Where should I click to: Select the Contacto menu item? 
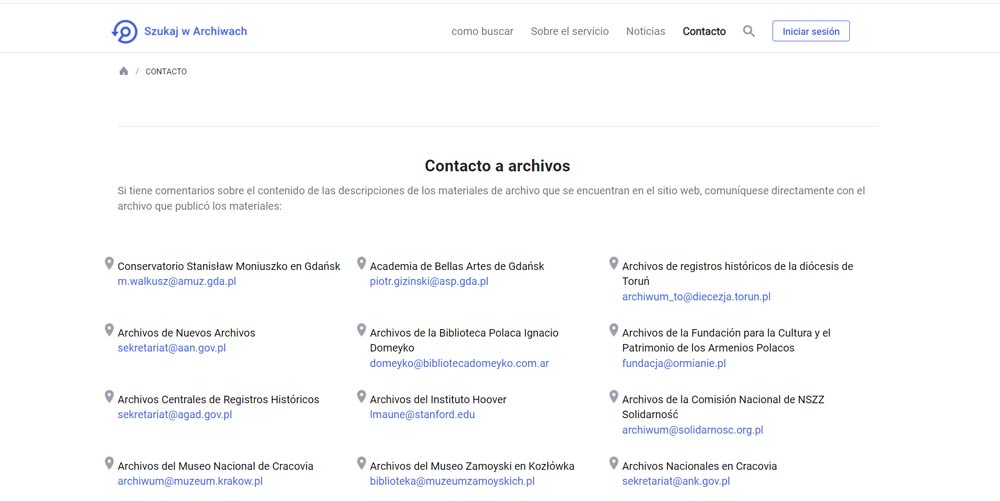point(704,31)
